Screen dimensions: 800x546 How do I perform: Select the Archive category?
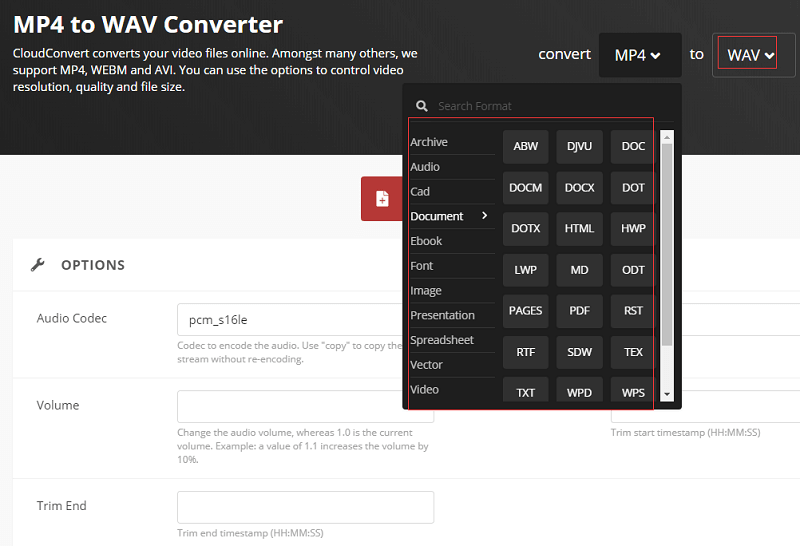[429, 142]
